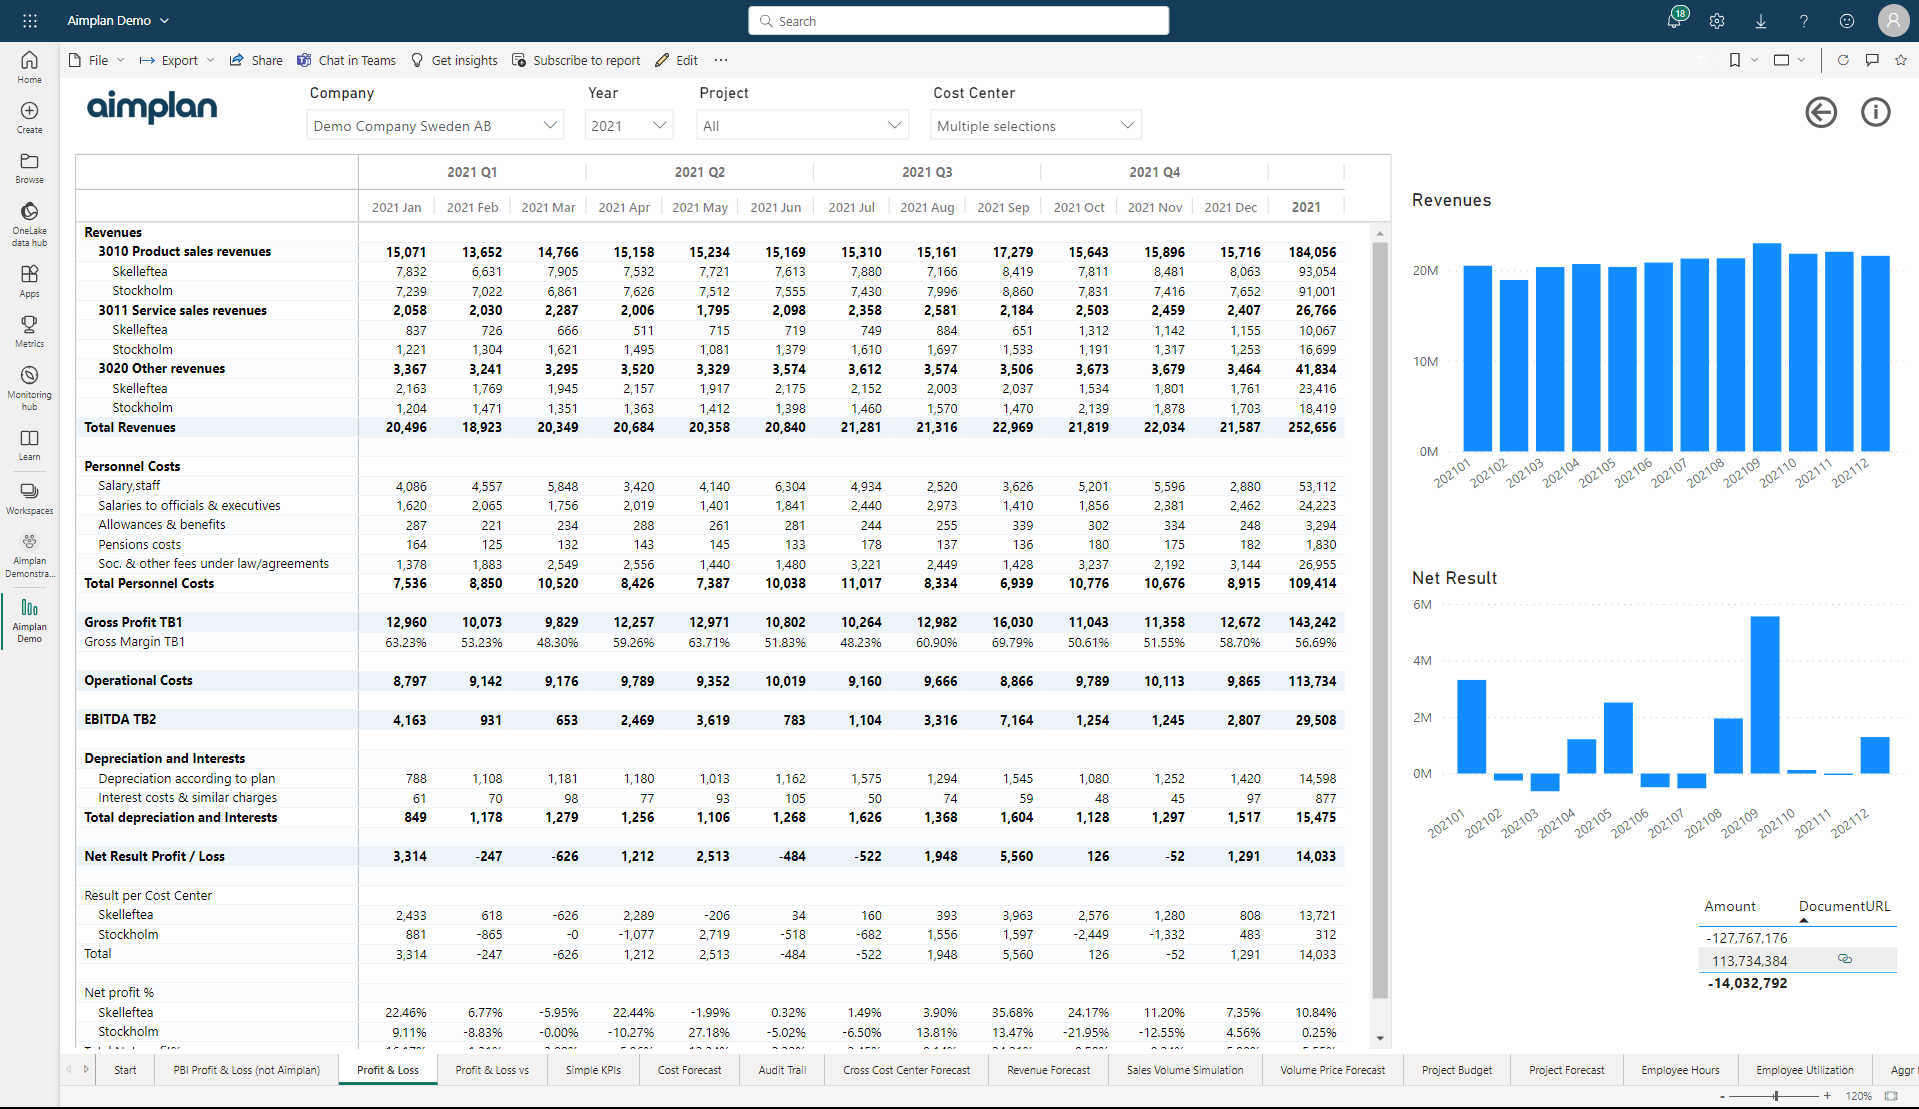Adjust the zoom level slider
The image size is (1919, 1109).
coord(1776,1096)
